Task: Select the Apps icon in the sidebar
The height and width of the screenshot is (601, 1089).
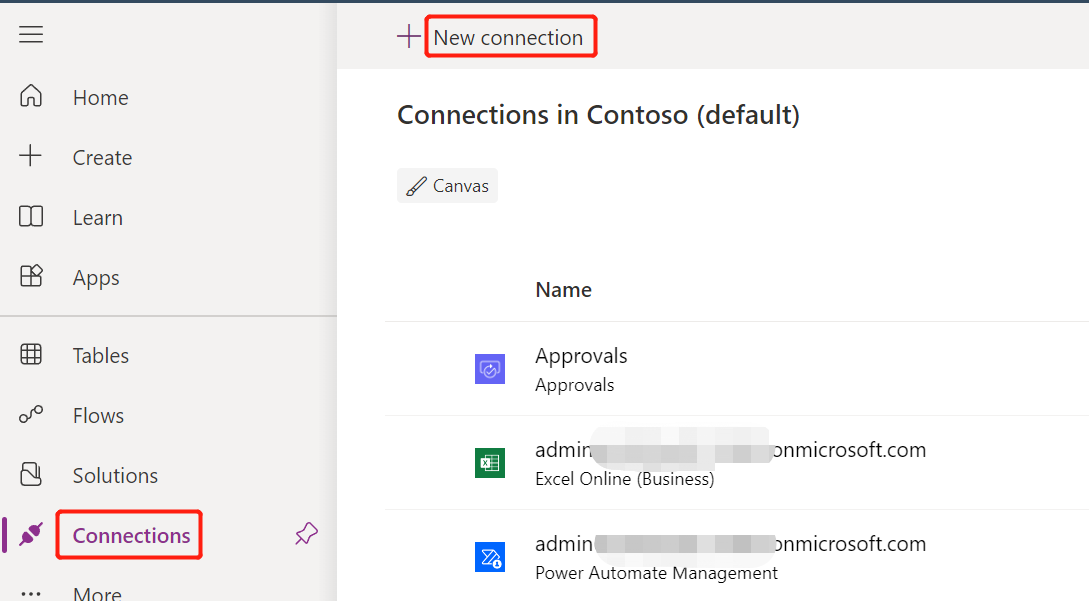Action: [x=31, y=277]
